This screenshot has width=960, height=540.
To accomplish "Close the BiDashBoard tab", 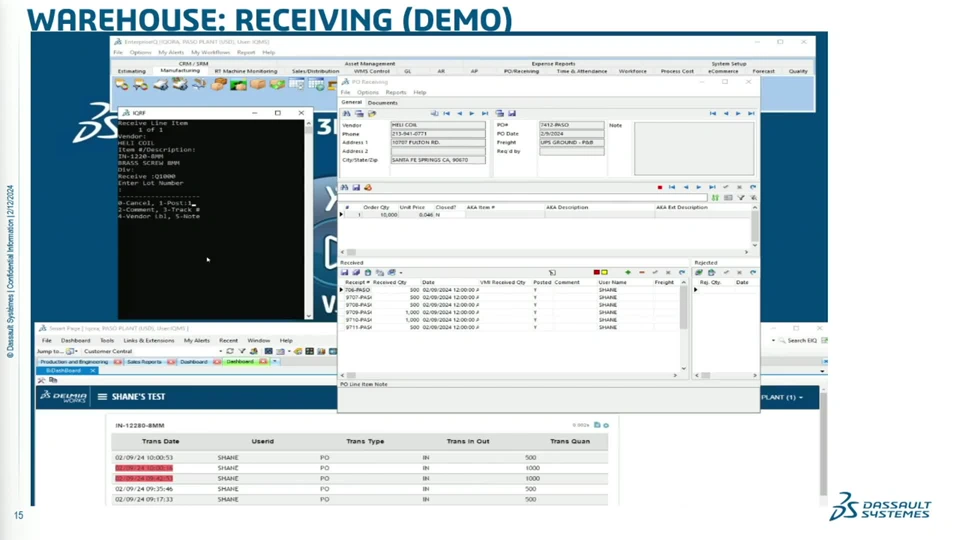I will point(92,370).
